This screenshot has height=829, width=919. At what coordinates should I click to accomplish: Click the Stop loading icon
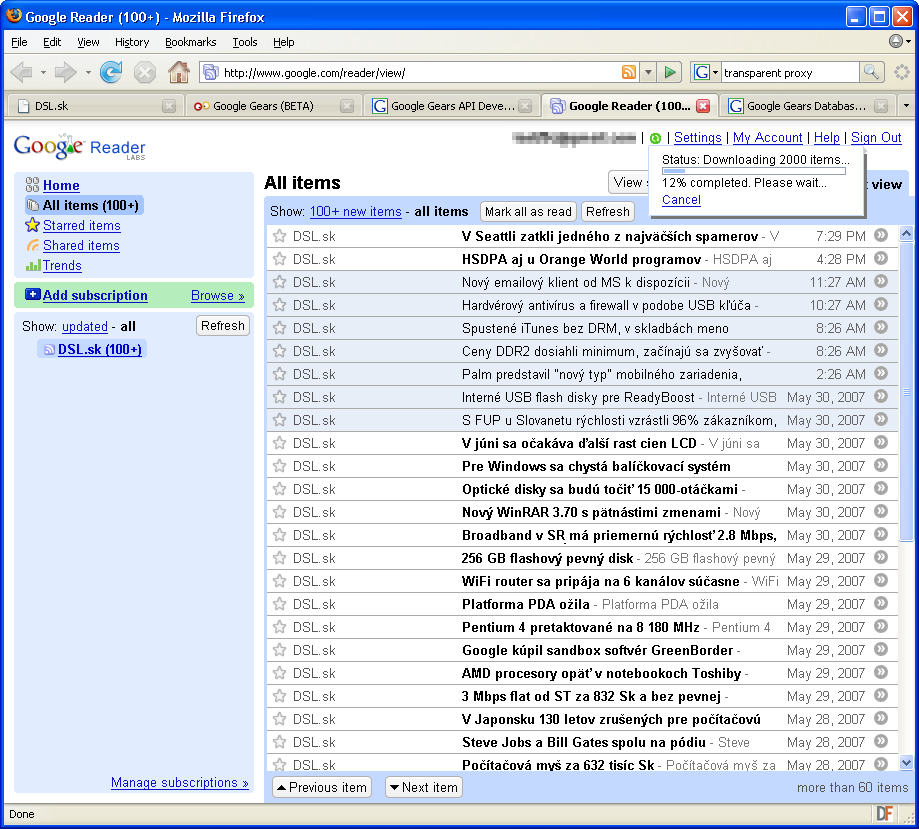click(x=144, y=73)
